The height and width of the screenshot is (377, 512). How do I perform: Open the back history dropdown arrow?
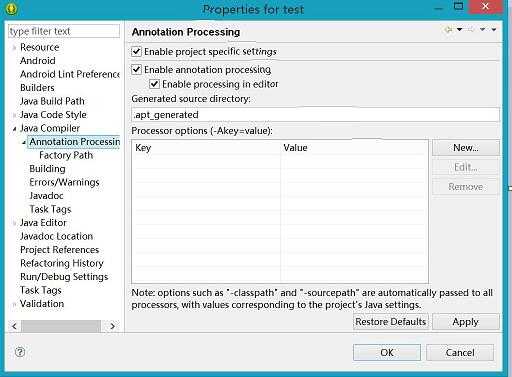pyautogui.click(x=460, y=30)
